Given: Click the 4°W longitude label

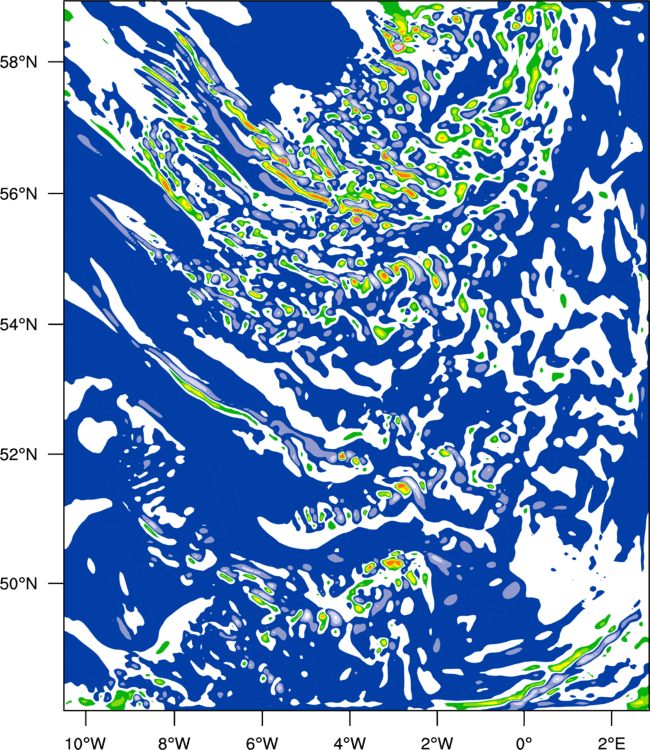Looking at the screenshot, I should tap(350, 743).
